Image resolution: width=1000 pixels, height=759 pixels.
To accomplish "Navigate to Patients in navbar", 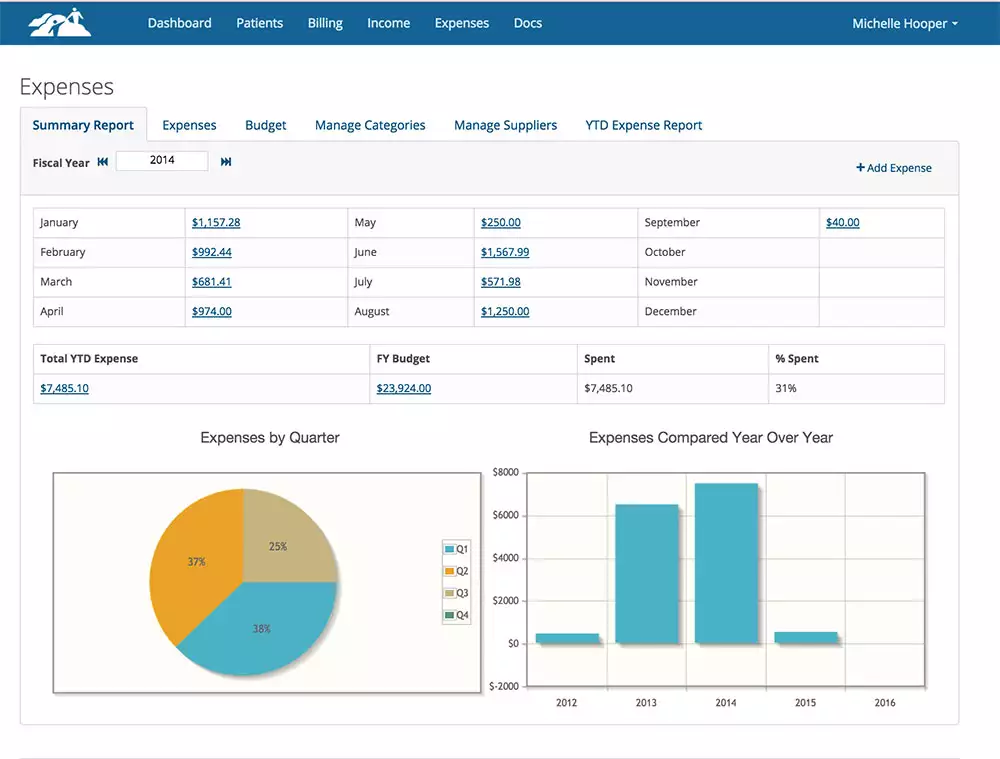I will (x=259, y=23).
